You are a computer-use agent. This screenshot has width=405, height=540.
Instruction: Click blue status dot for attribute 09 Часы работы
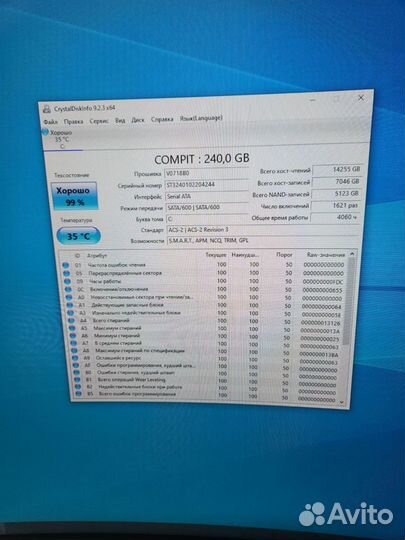point(68,281)
